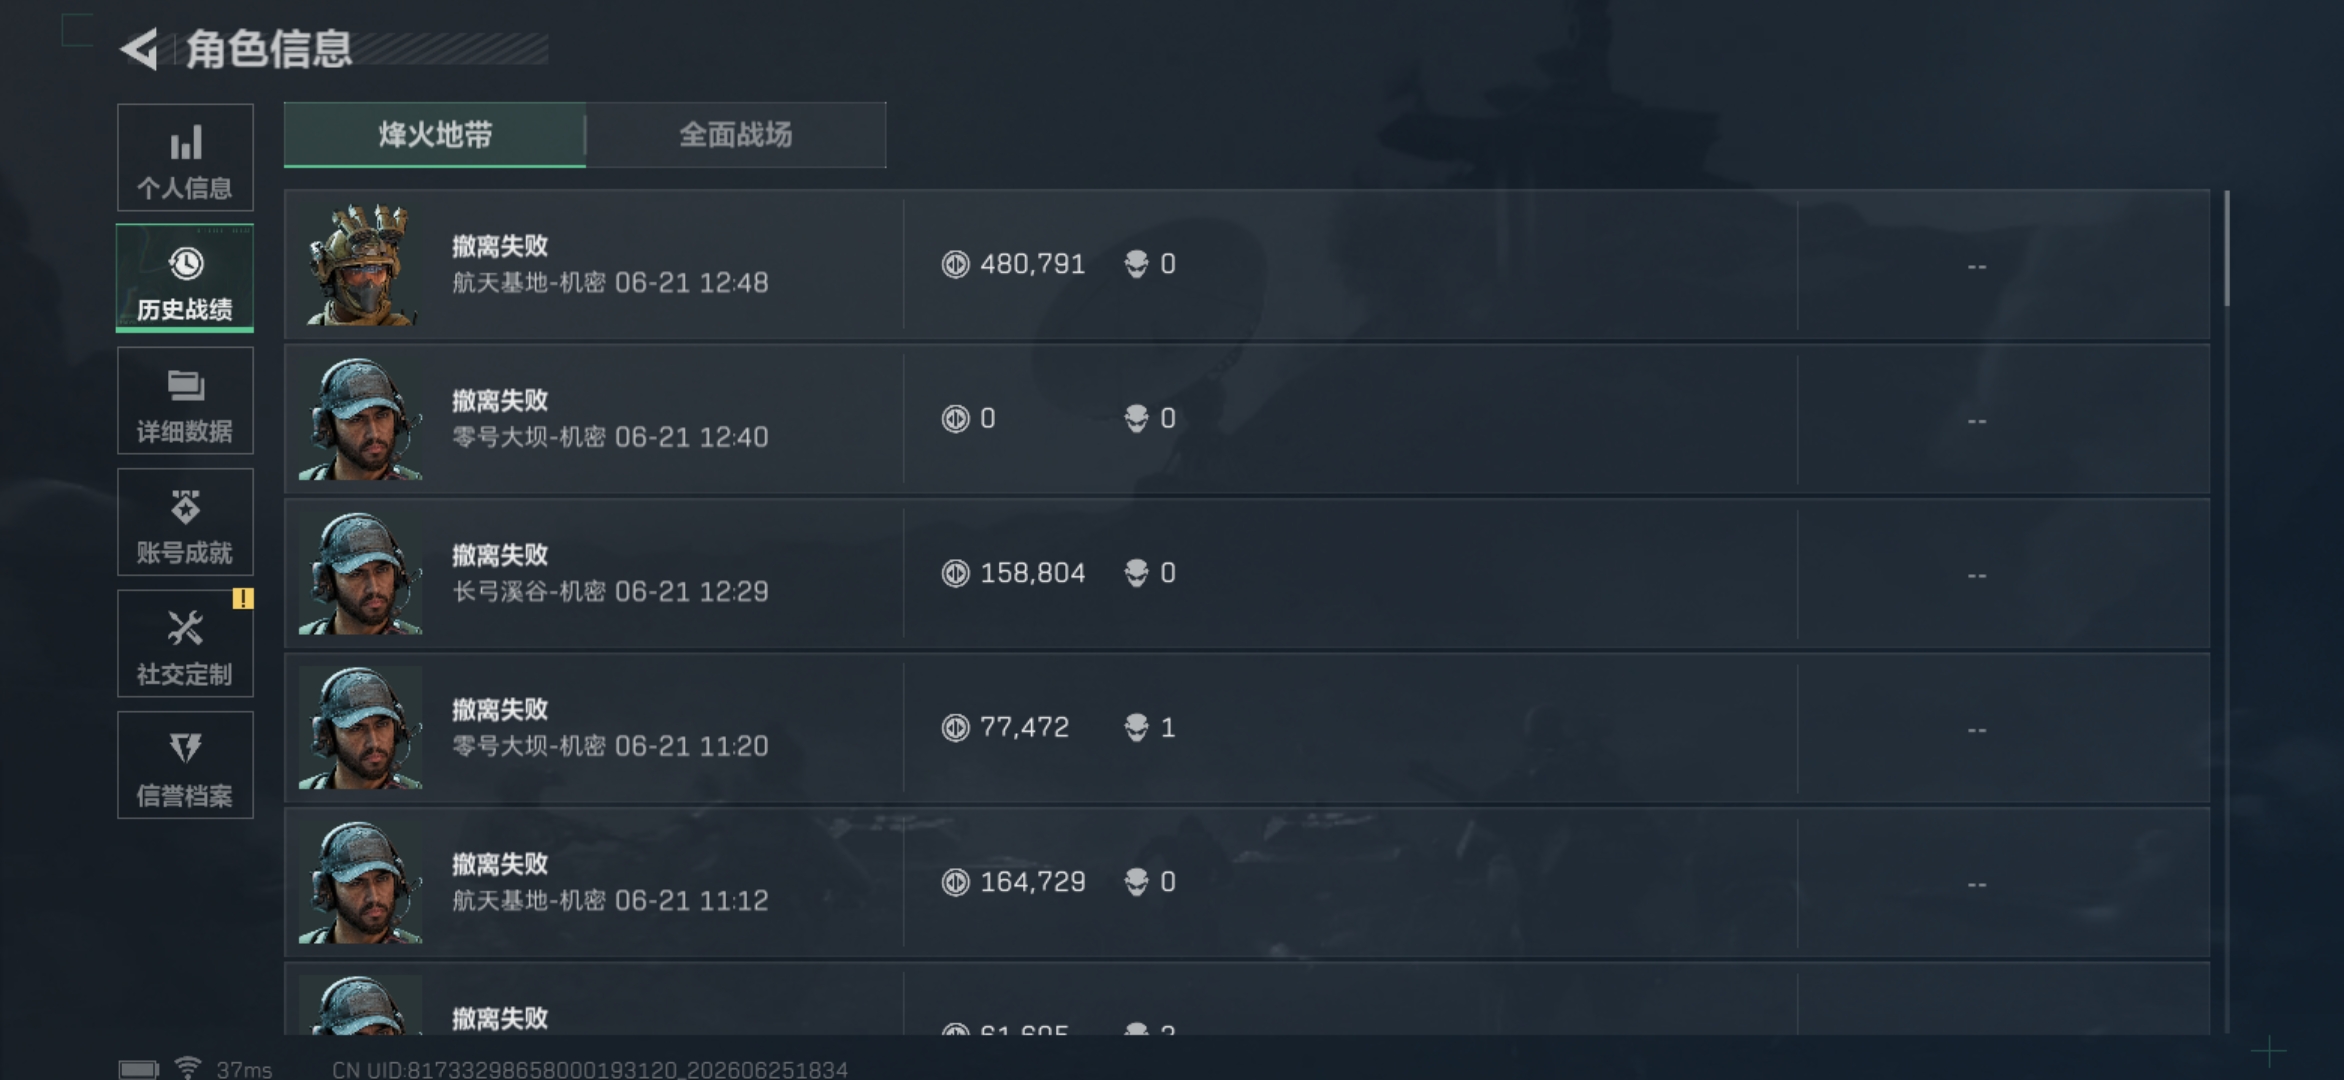Click the kill count skull icon in 77,472 row
Screen dimensions: 2344x1080
1136,727
